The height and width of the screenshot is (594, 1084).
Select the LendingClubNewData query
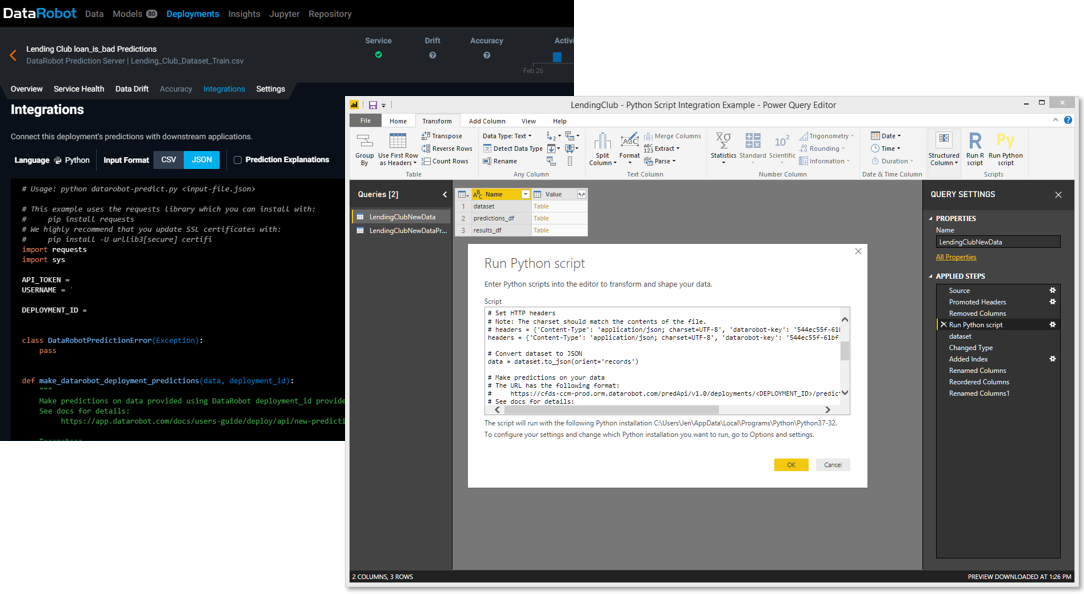coord(402,217)
